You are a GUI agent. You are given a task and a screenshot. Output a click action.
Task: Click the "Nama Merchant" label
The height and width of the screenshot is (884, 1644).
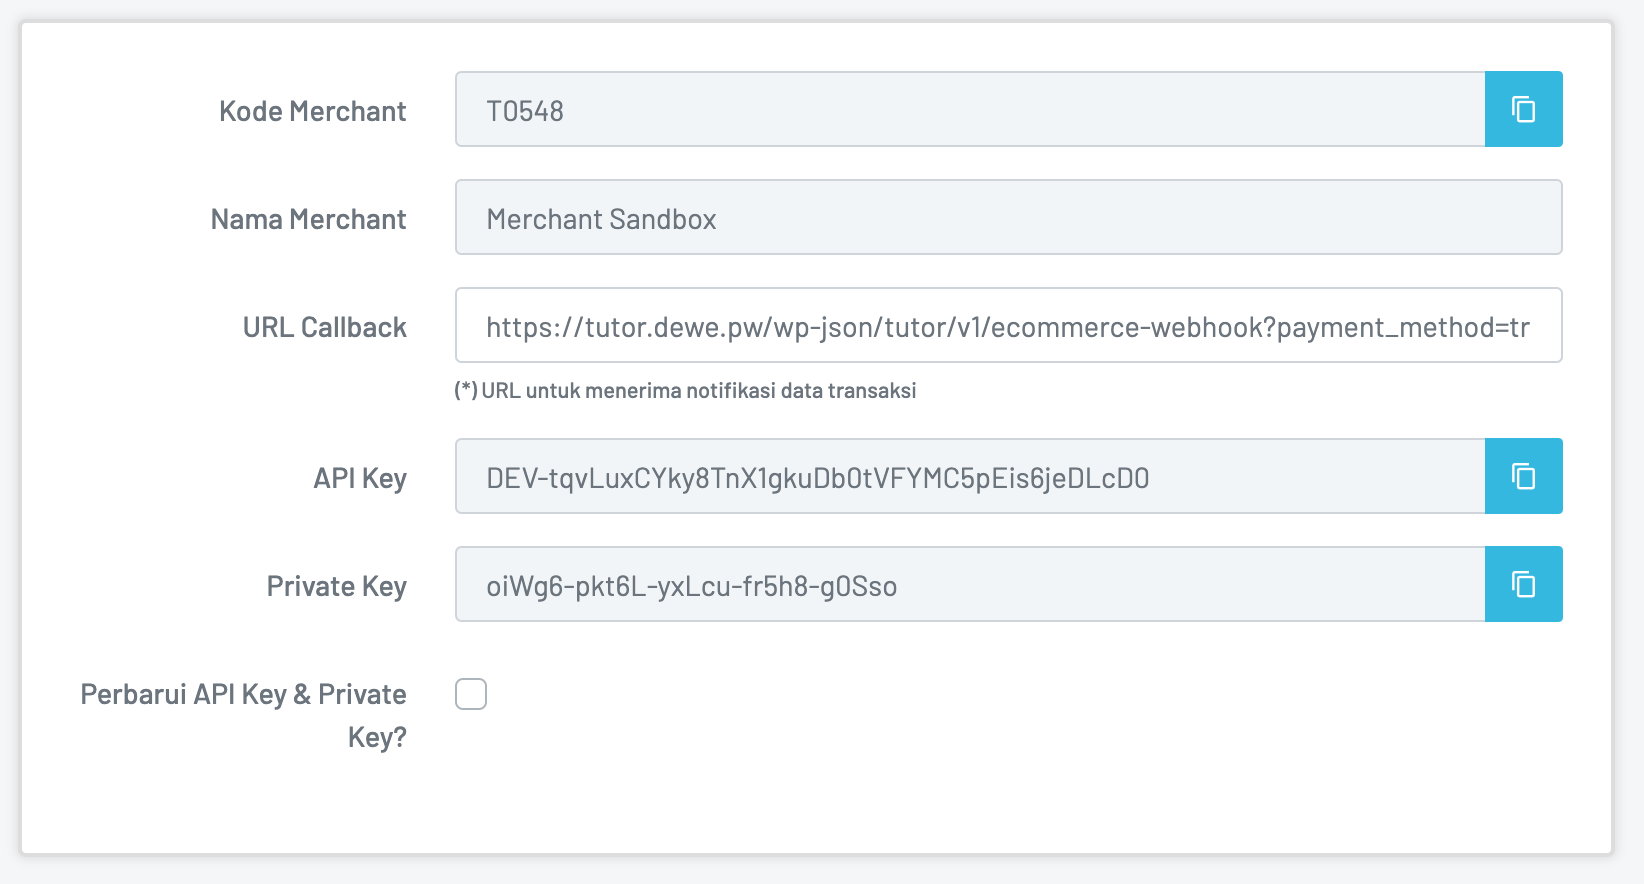(x=308, y=219)
